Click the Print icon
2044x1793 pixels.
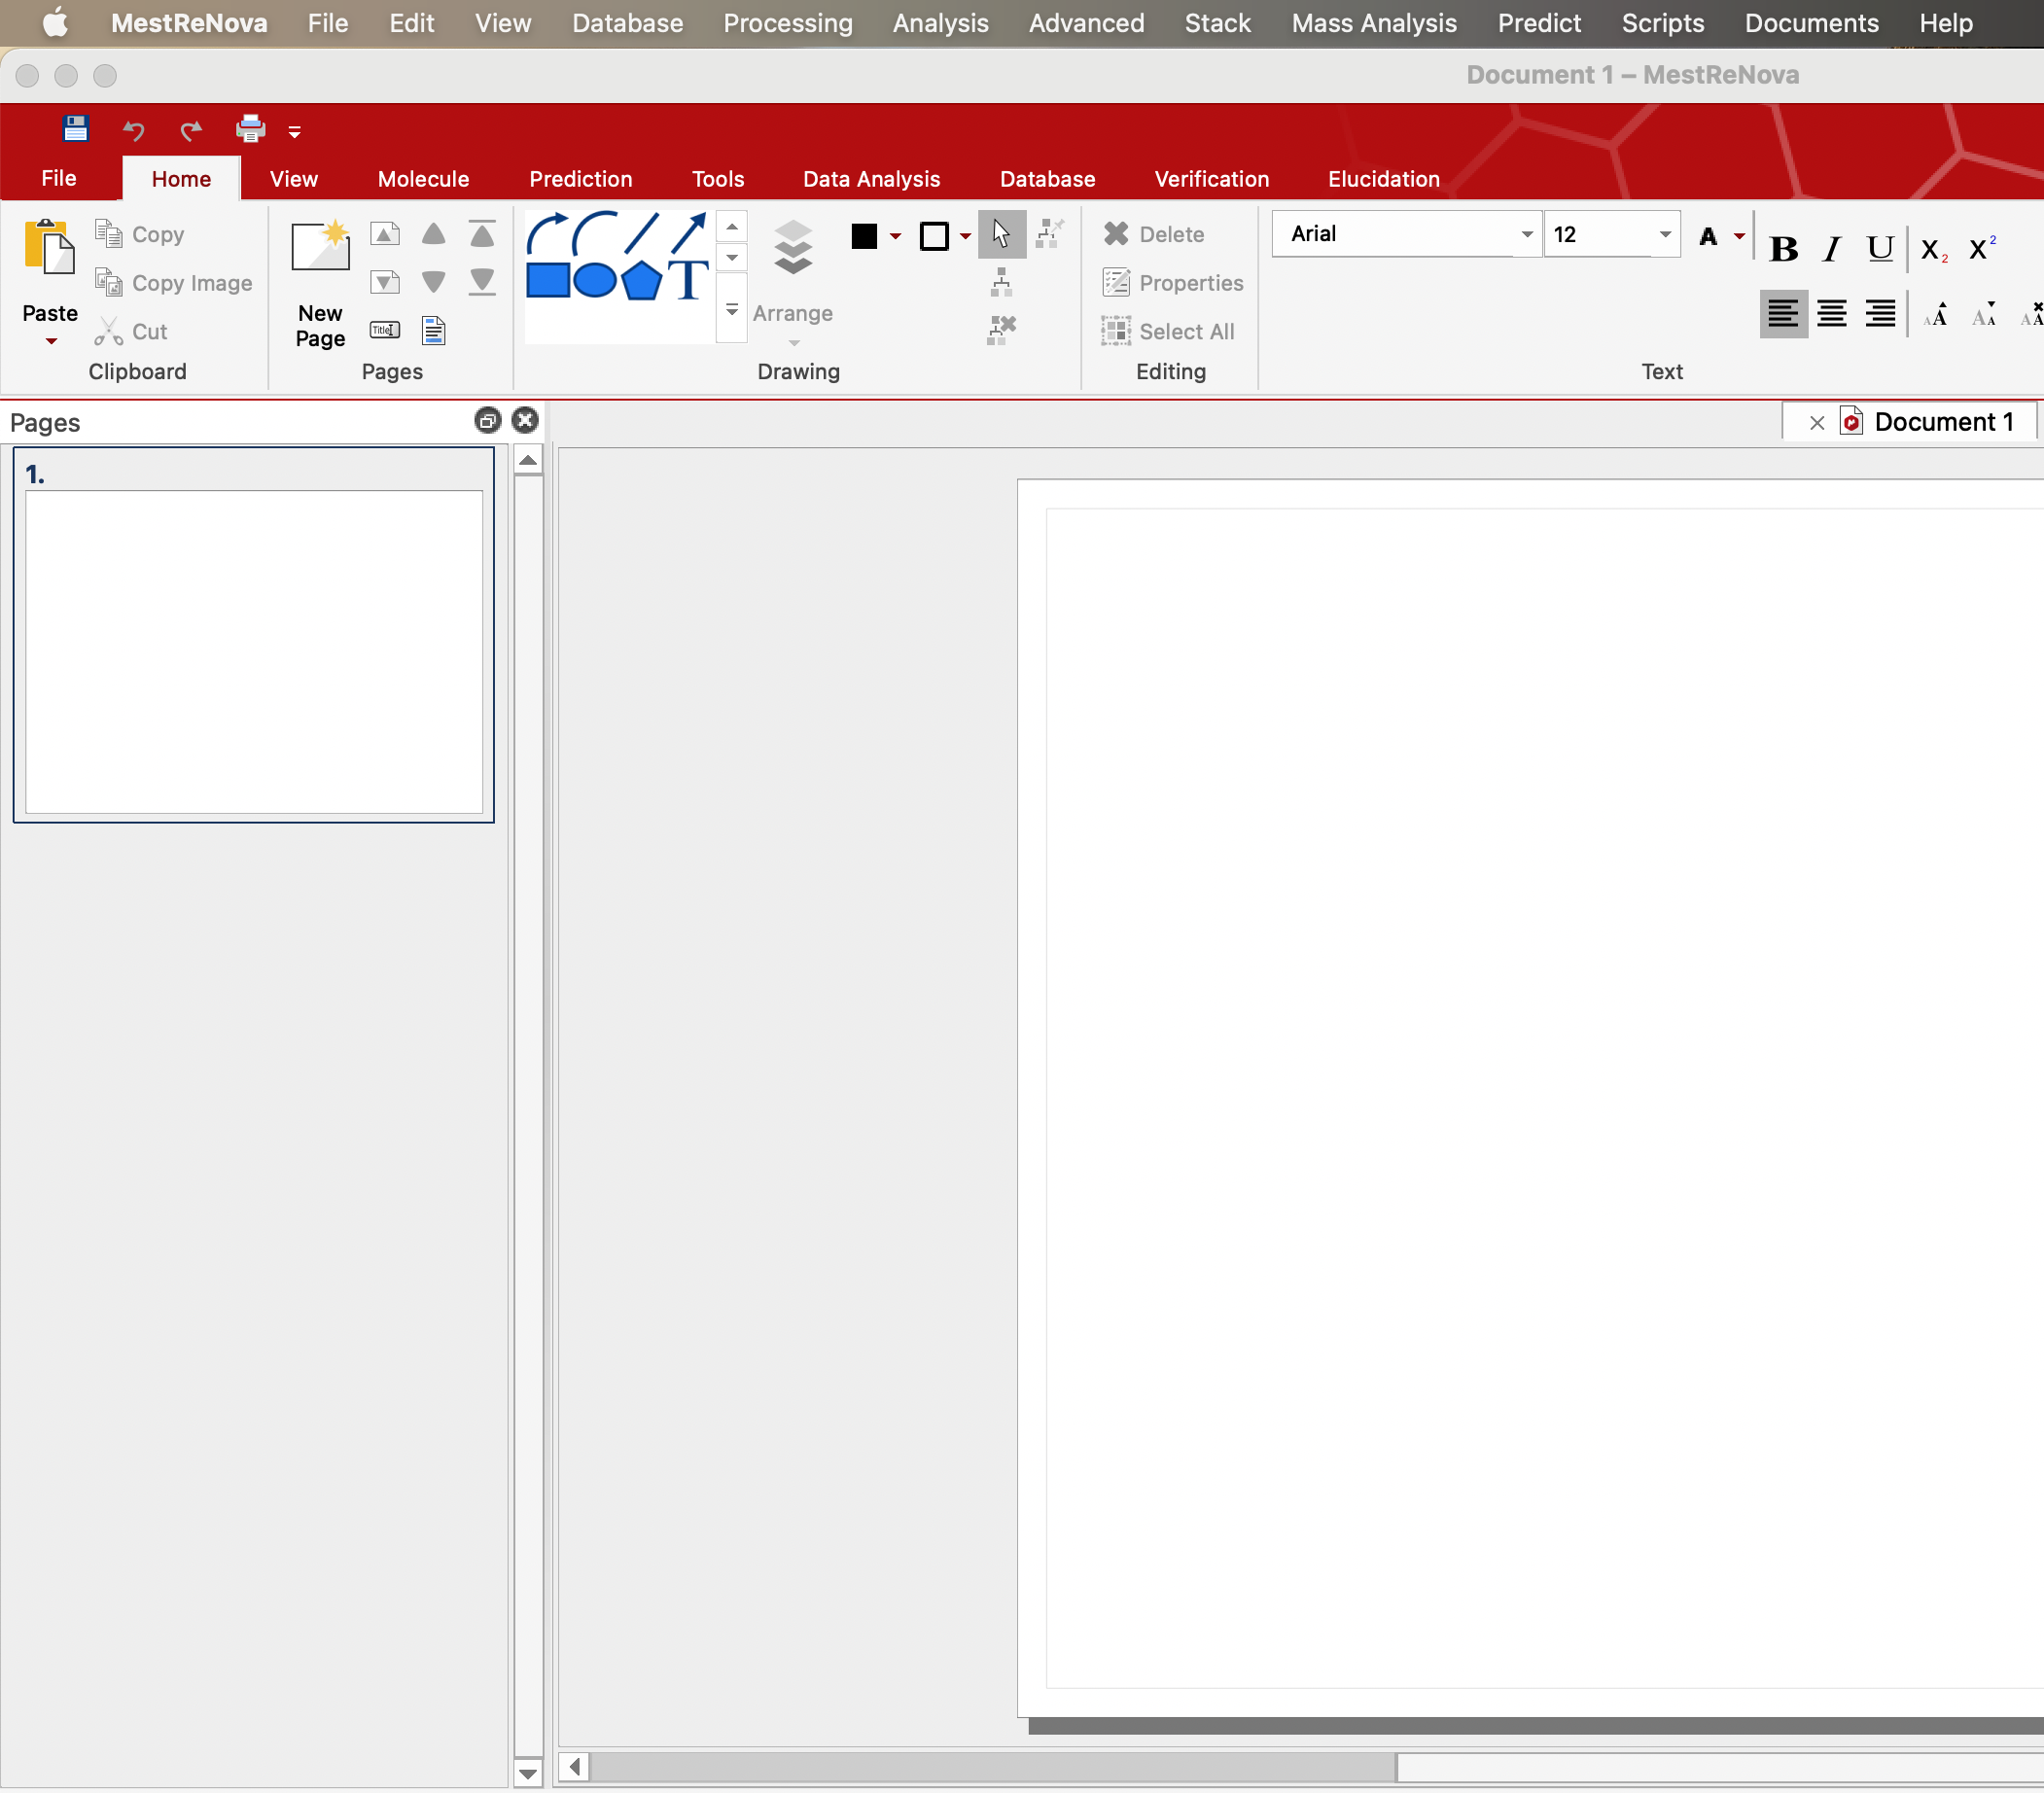(x=250, y=129)
